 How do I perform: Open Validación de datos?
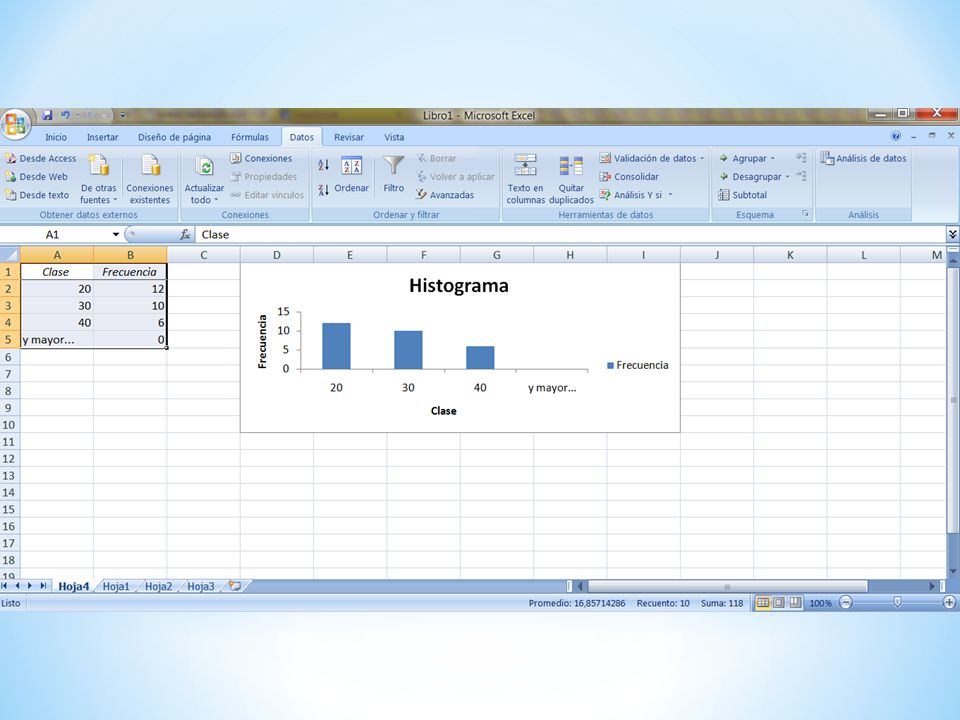click(648, 158)
